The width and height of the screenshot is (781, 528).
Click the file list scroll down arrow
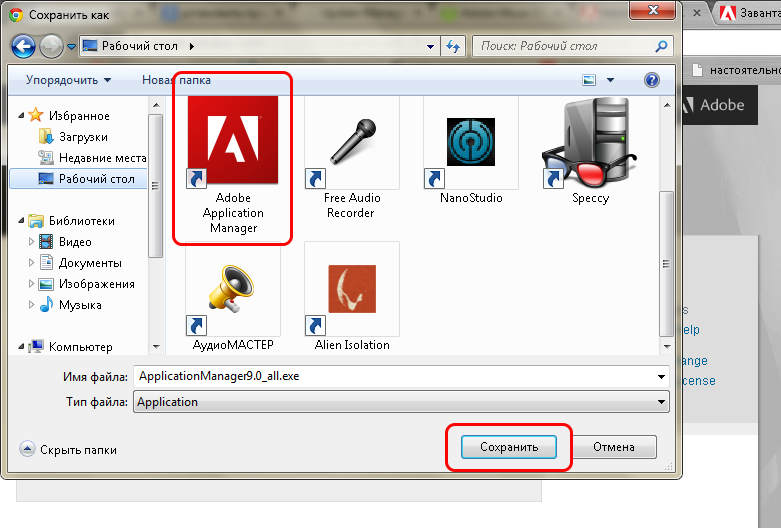pyautogui.click(x=666, y=346)
